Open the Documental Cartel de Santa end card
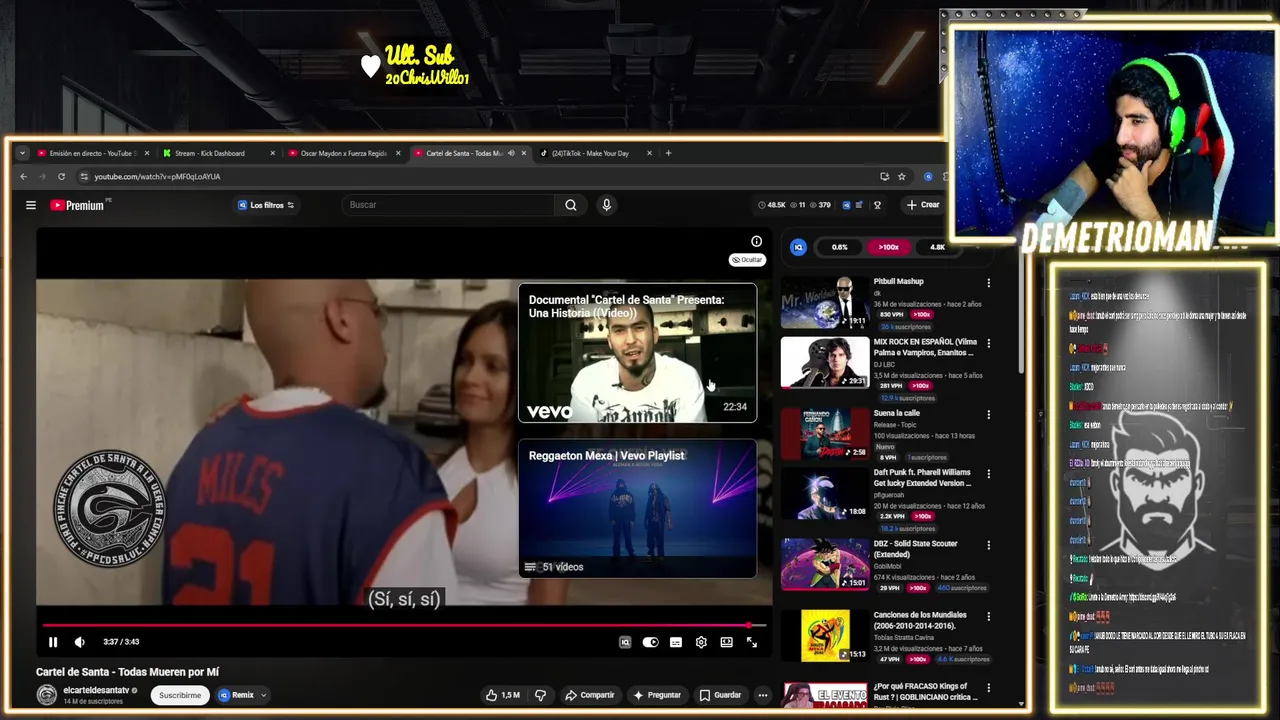The image size is (1280, 720). (637, 353)
